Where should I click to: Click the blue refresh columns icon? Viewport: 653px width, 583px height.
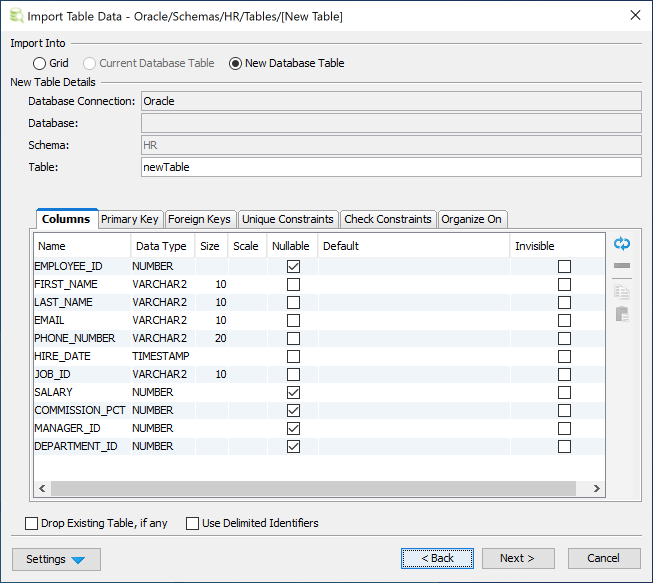point(622,244)
